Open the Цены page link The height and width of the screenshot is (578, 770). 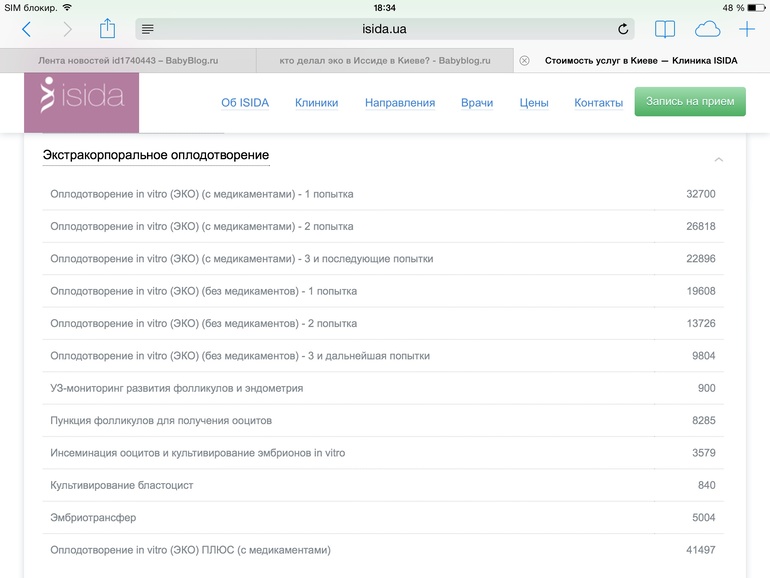coord(534,102)
